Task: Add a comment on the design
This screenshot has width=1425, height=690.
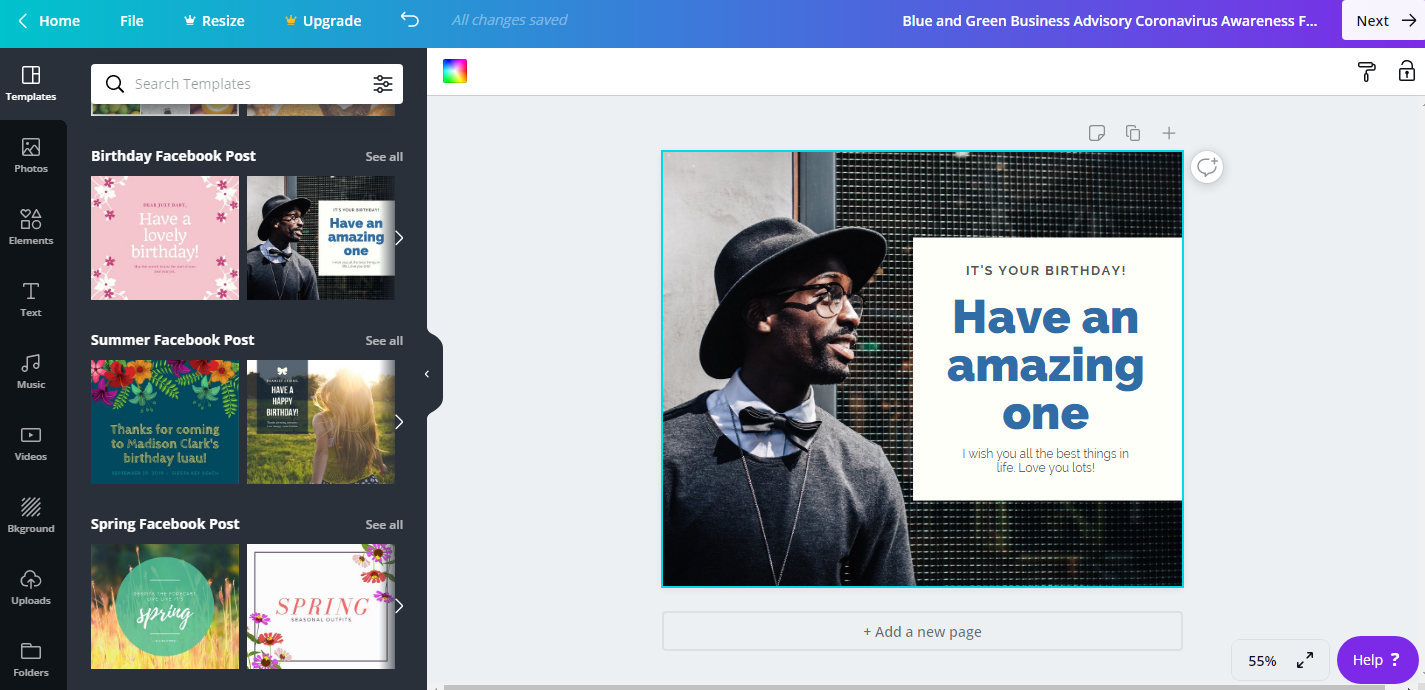Action: click(1207, 167)
